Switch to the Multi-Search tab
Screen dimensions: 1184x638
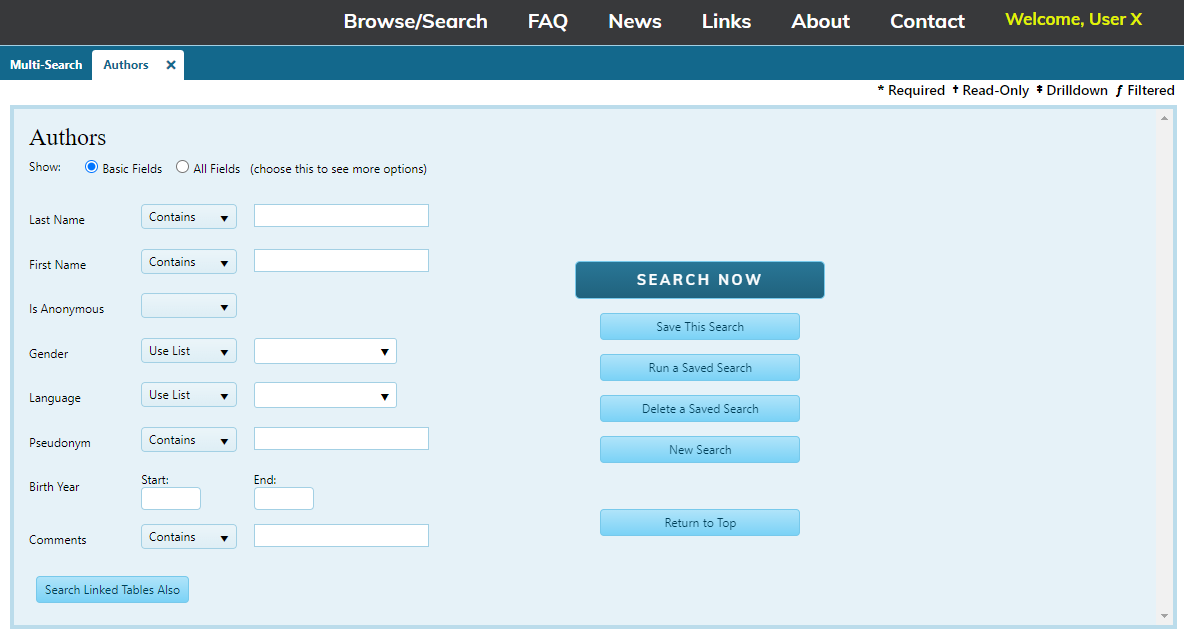tap(46, 65)
